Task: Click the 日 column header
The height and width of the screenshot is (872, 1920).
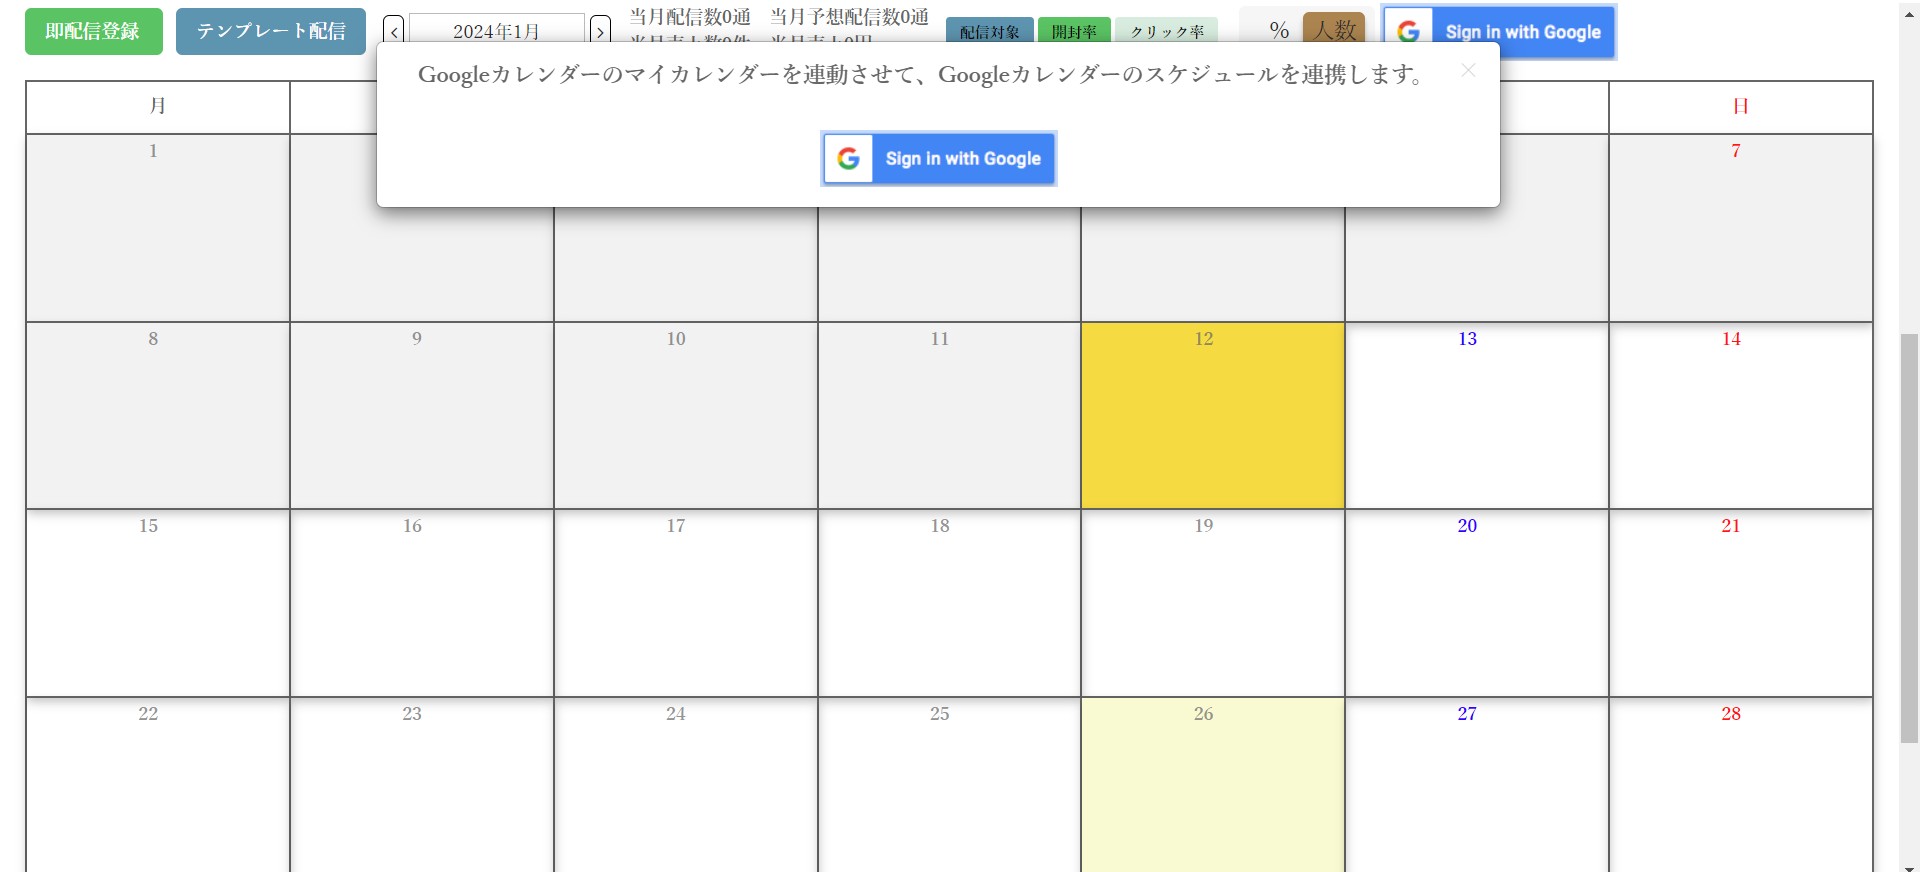Action: point(1740,107)
